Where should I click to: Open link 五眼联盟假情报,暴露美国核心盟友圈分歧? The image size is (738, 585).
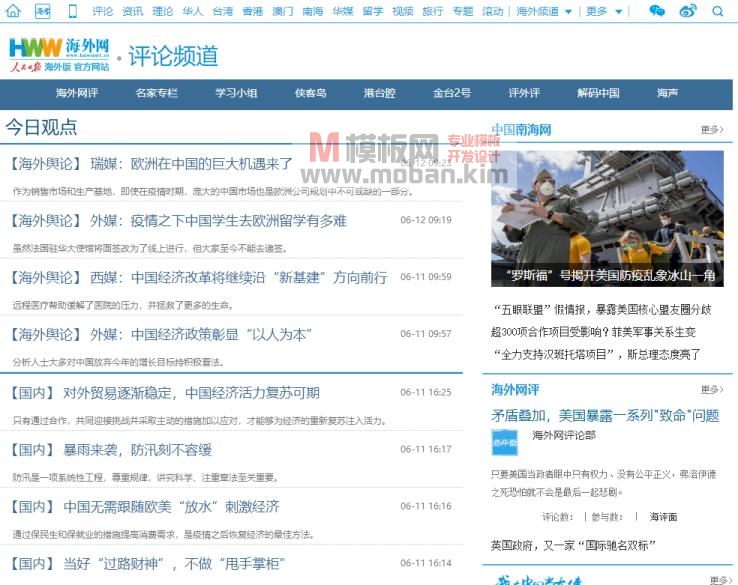click(602, 310)
